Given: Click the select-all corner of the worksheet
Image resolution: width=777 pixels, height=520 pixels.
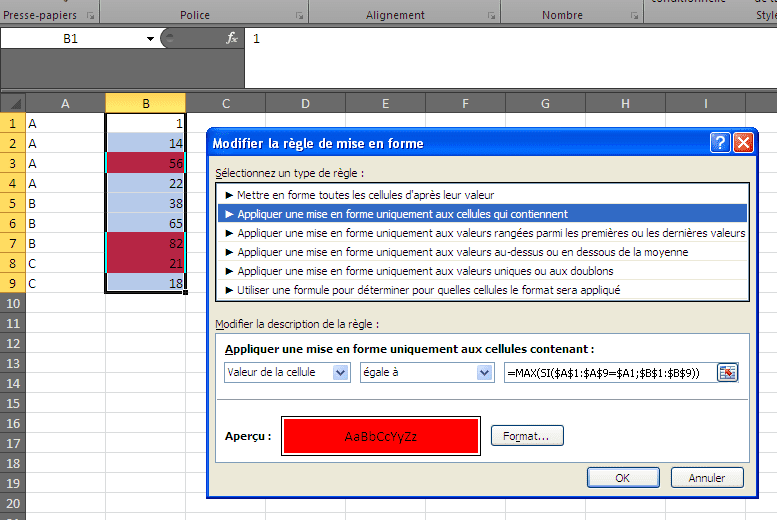Looking at the screenshot, I should click(x=12, y=103).
